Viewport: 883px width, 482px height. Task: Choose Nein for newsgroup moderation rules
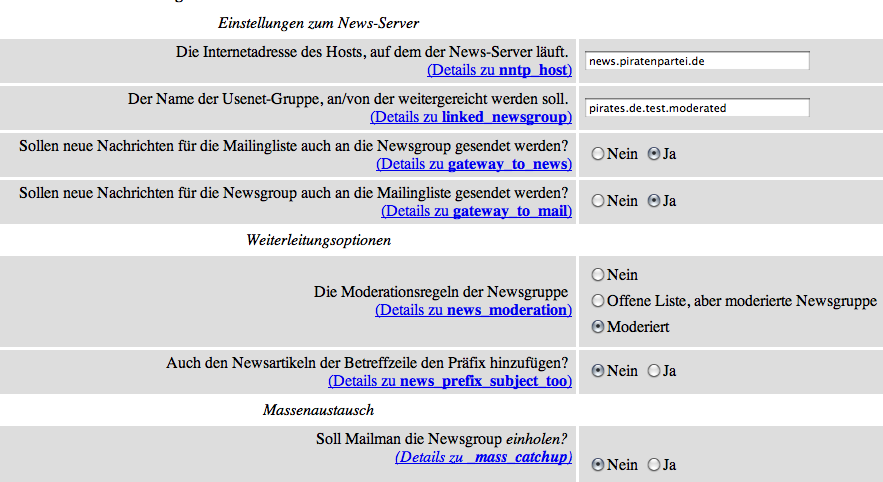[x=598, y=275]
